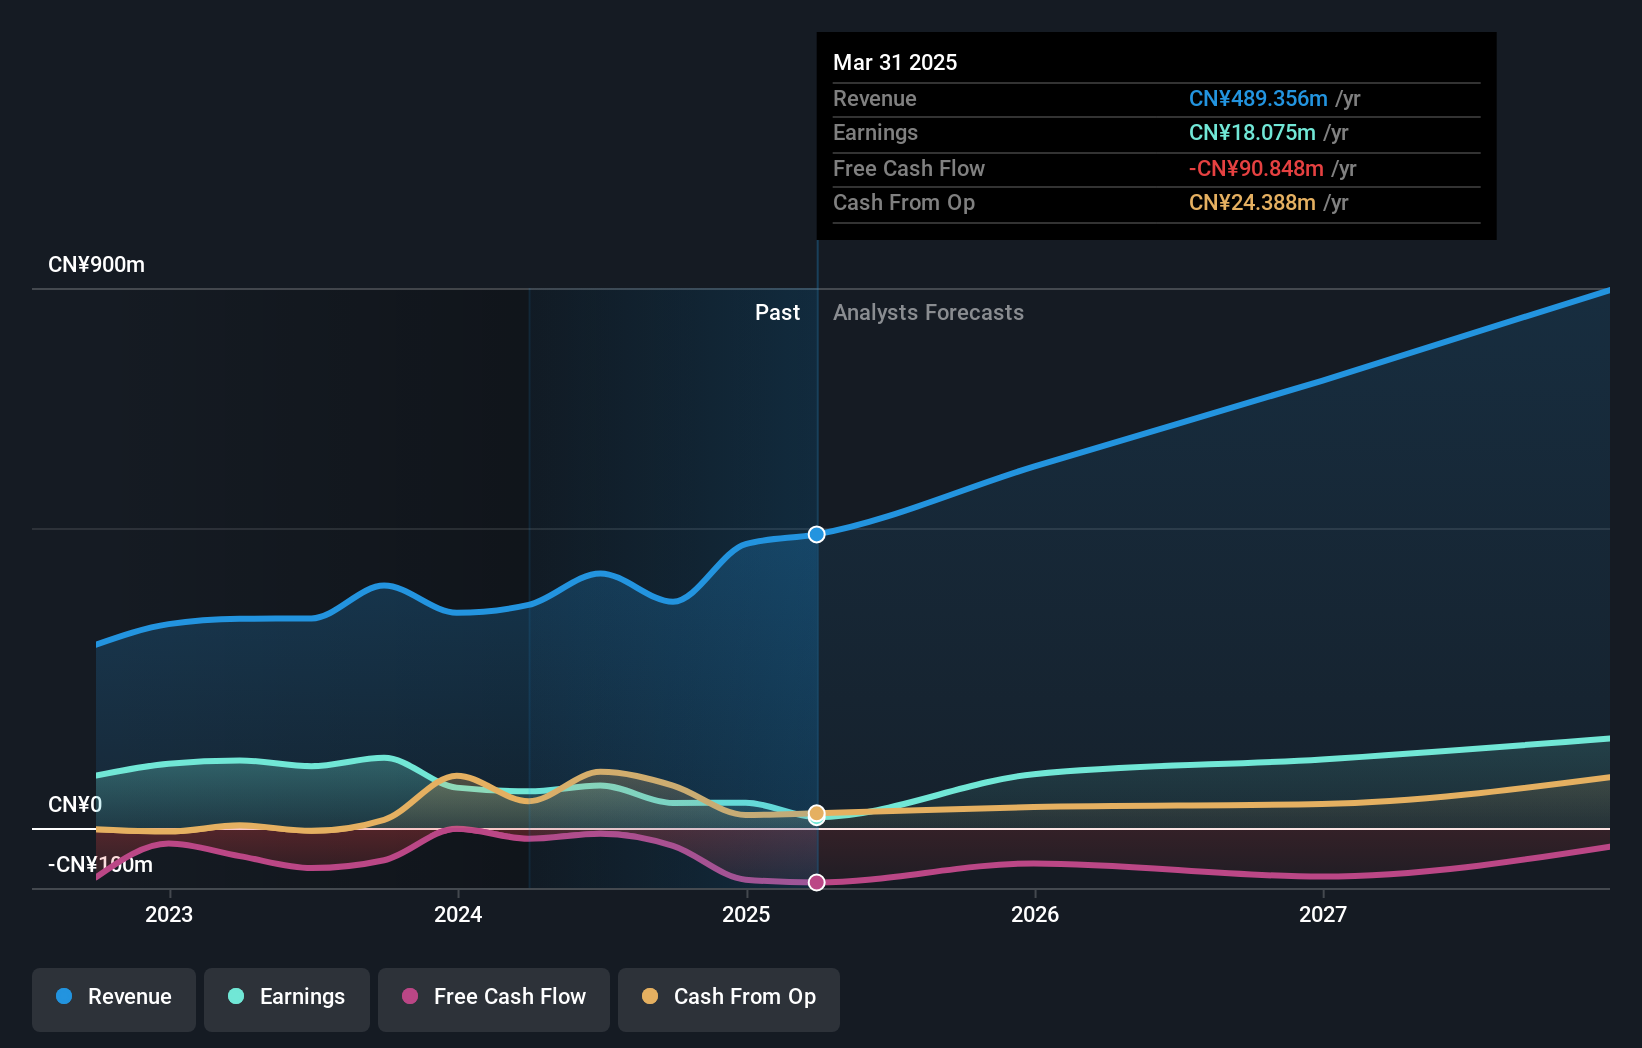Click the Revenue row label in tooltip
Screen dimensions: 1642x1048
(x=875, y=99)
